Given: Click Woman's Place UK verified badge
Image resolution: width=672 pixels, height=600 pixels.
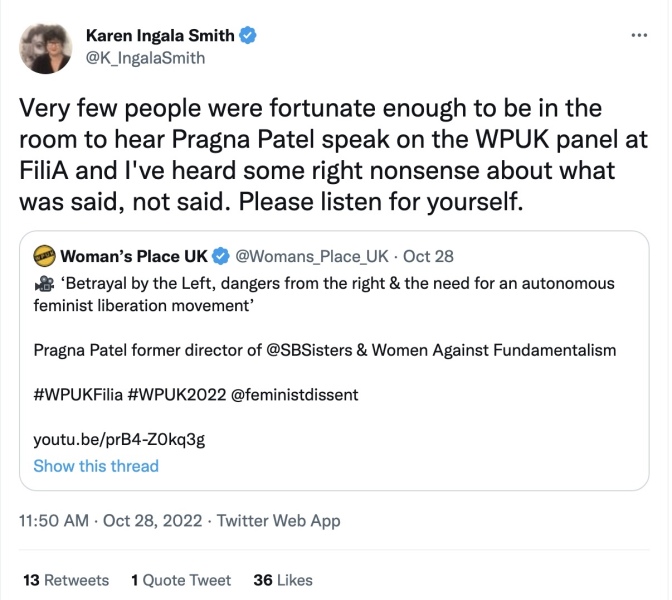Looking at the screenshot, I should (x=222, y=256).
